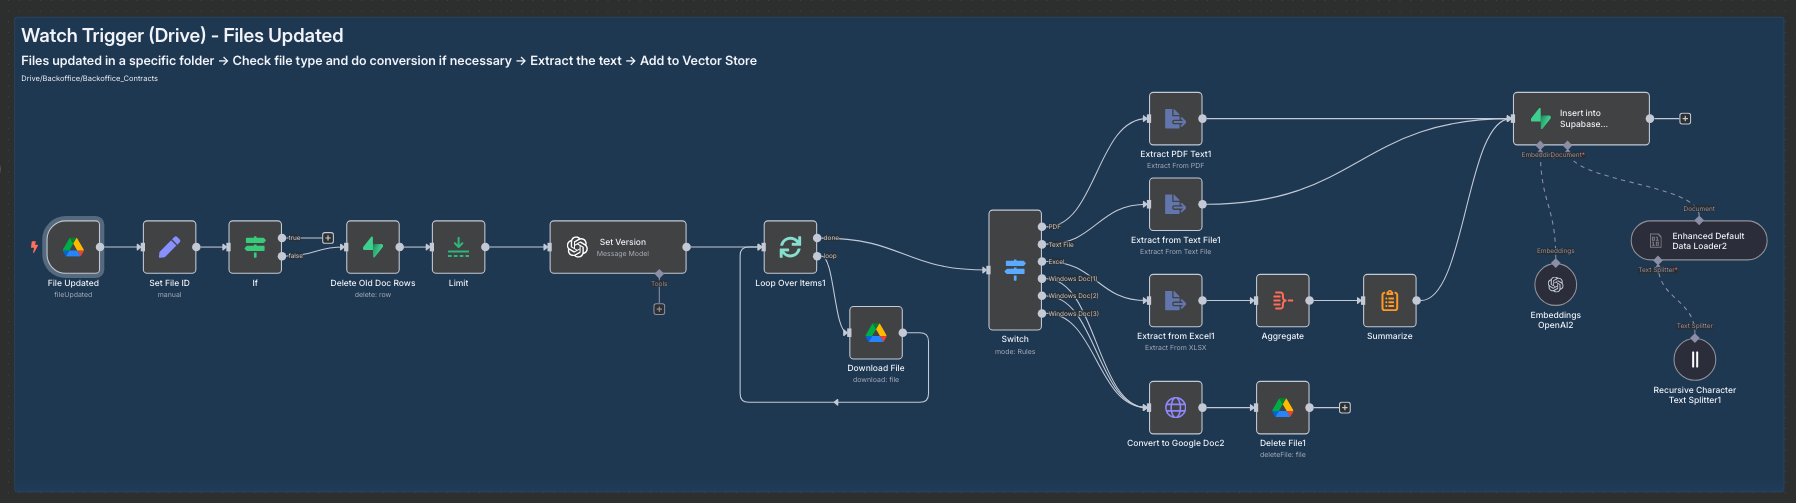Click the 'Convert to Google Doc2' label
This screenshot has width=1796, height=503.
(x=1176, y=443)
